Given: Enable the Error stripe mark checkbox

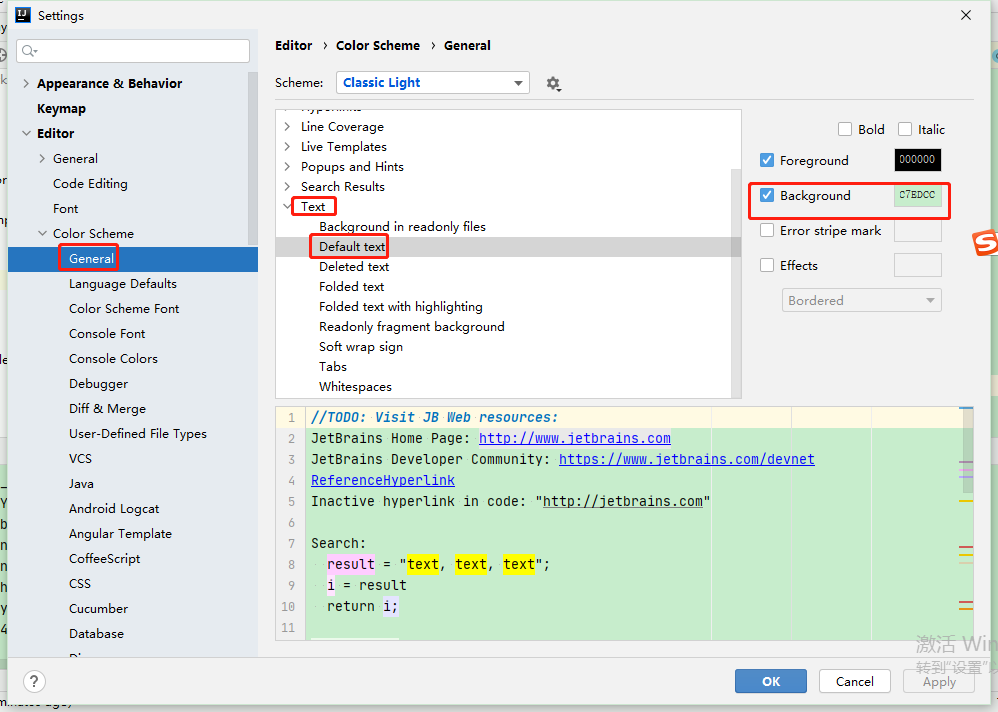Looking at the screenshot, I should (x=767, y=230).
